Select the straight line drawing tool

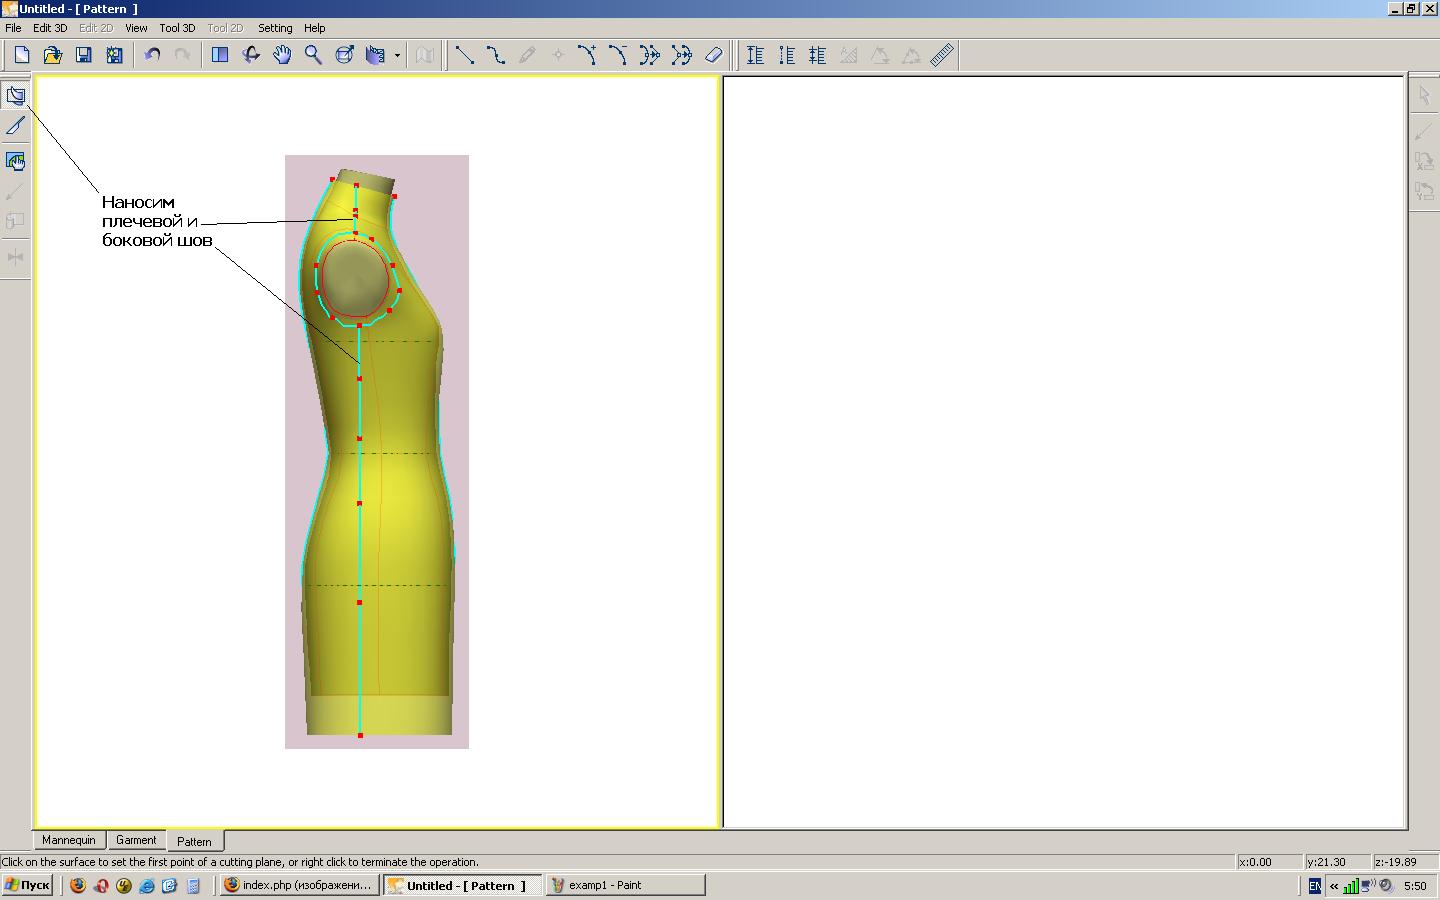(x=464, y=55)
